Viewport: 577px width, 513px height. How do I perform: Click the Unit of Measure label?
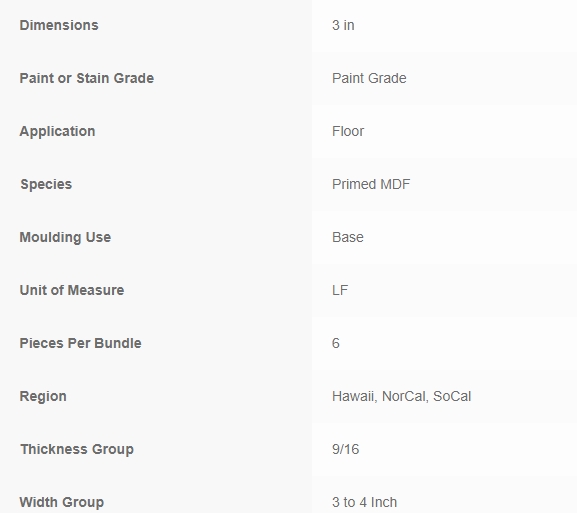(72, 290)
